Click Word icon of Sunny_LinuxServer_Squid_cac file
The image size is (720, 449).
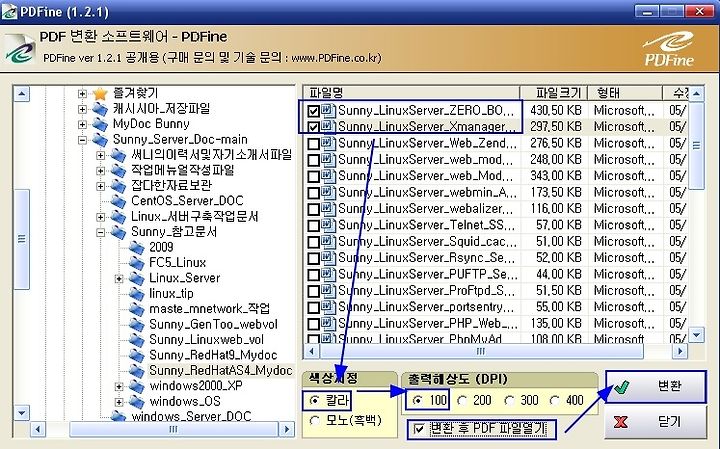[x=327, y=241]
